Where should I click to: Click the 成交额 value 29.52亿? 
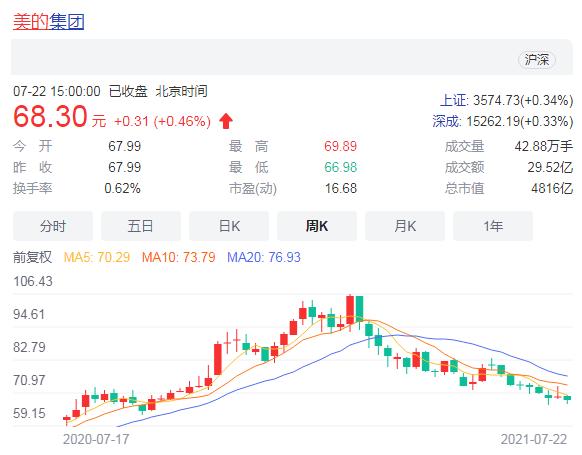tap(550, 167)
